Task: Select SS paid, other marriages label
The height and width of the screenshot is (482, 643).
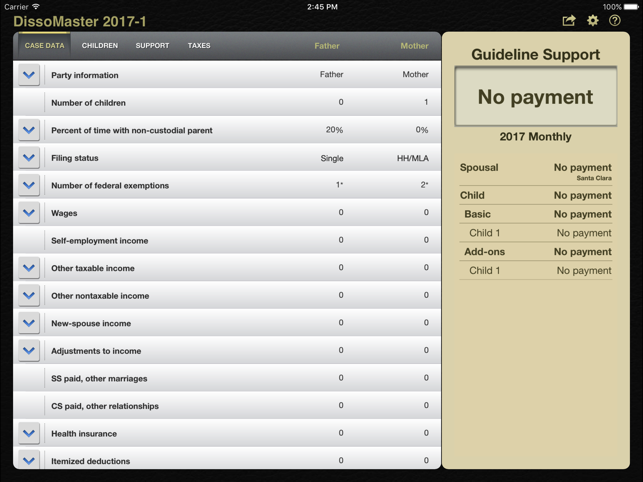Action: tap(99, 379)
